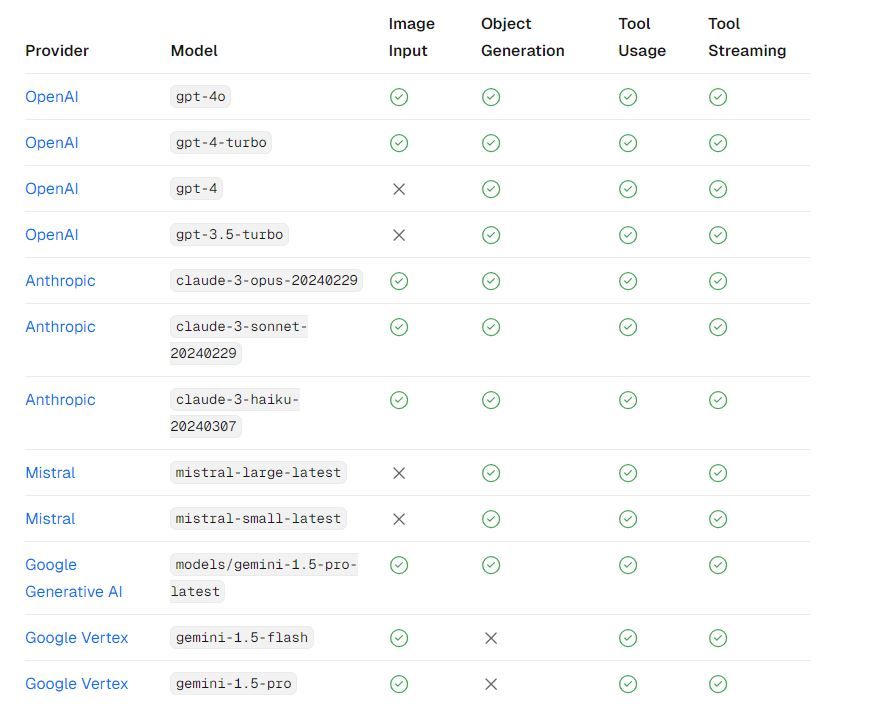The image size is (889, 714).
Task: Click the Model column header
Action: (194, 50)
